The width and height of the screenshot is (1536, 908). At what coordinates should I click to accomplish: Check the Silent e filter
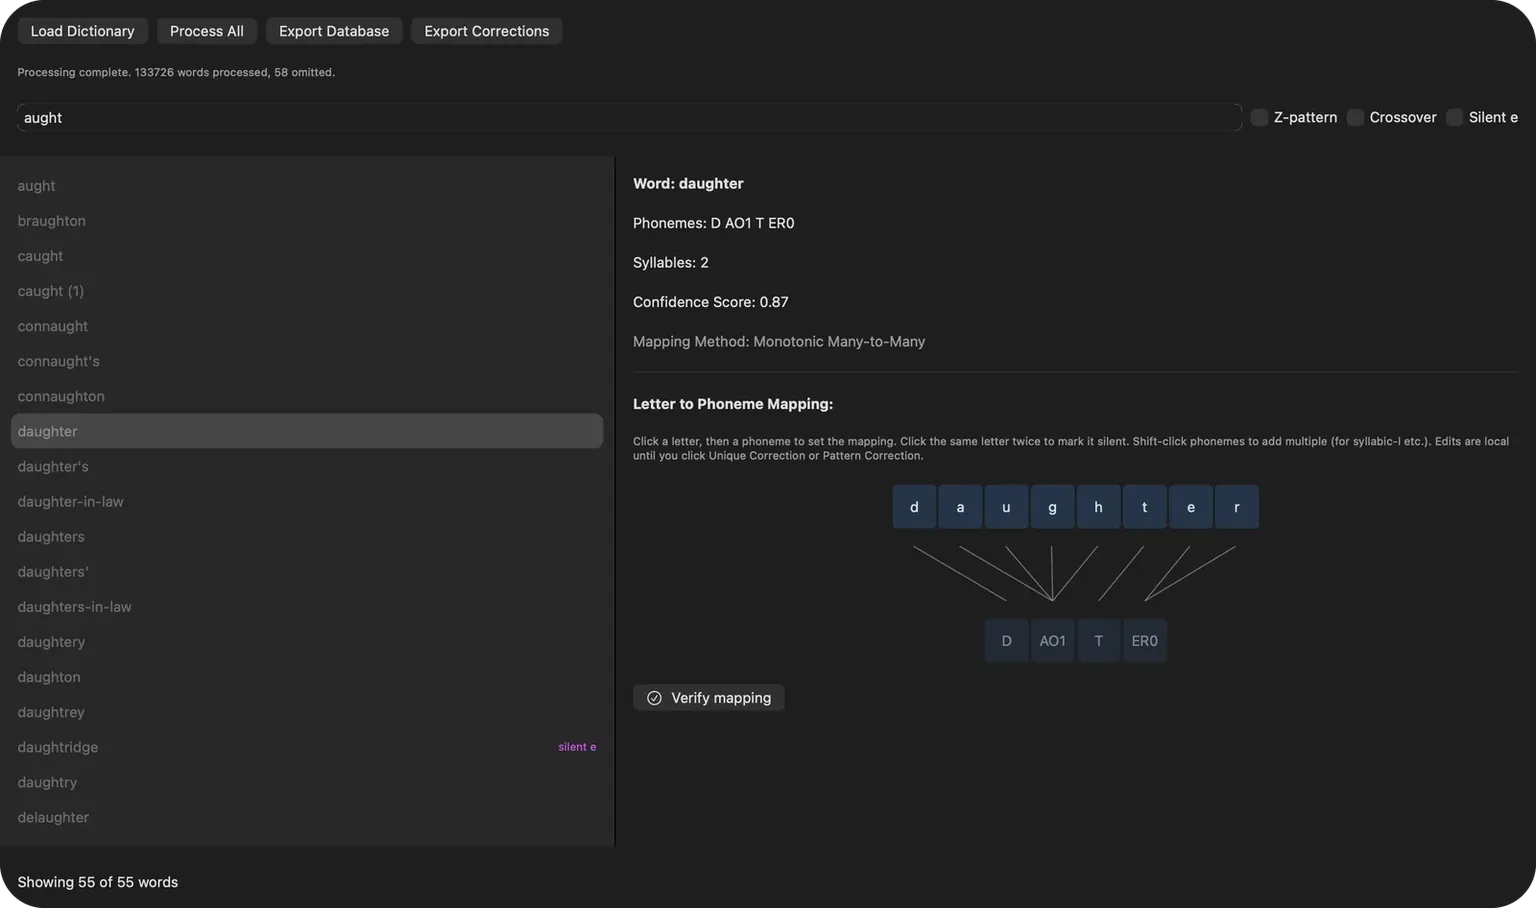click(x=1455, y=117)
